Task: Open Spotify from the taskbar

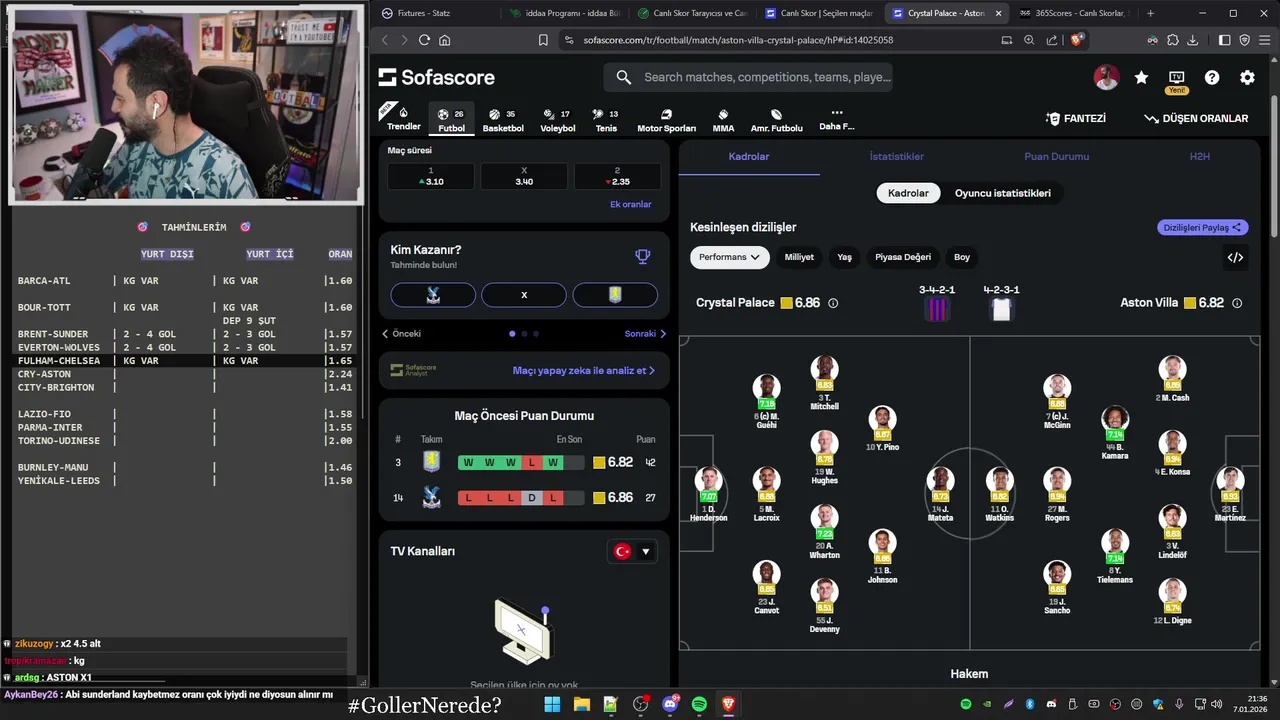Action: pyautogui.click(x=699, y=705)
